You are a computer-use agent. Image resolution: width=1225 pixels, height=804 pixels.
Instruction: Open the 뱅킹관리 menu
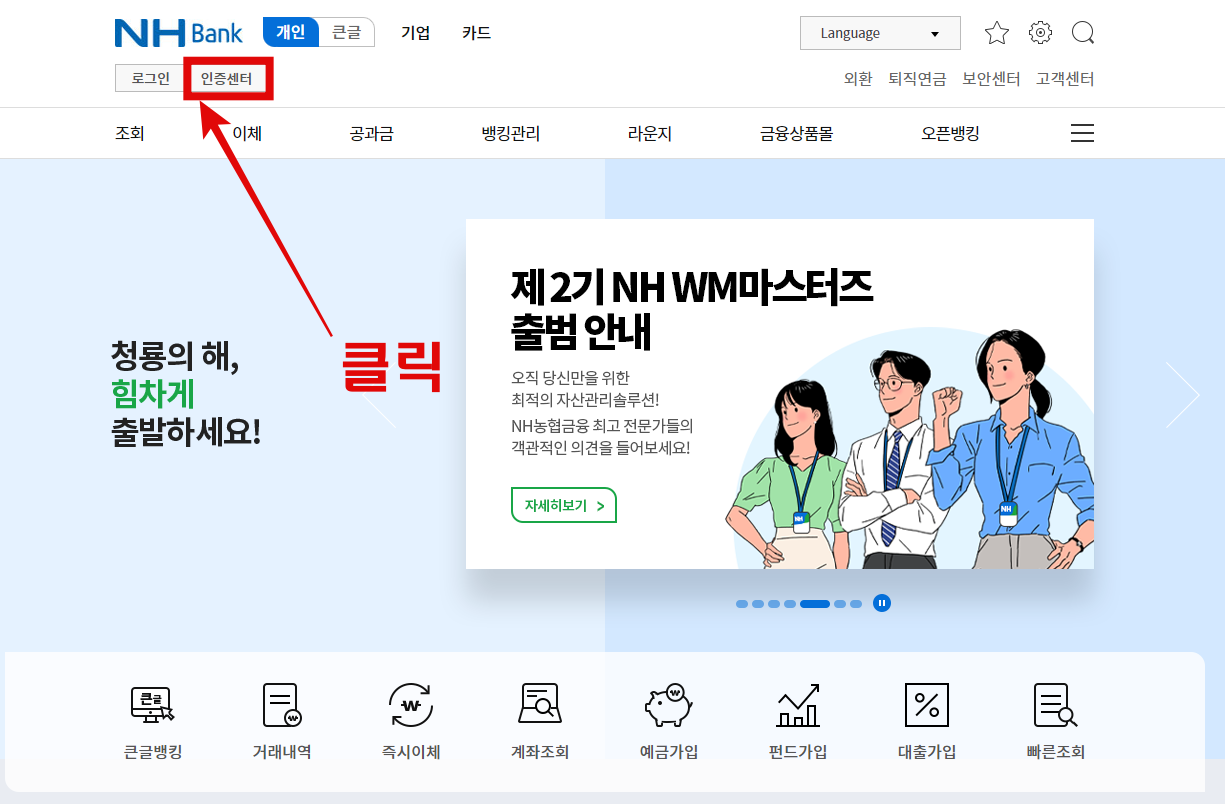click(x=511, y=133)
